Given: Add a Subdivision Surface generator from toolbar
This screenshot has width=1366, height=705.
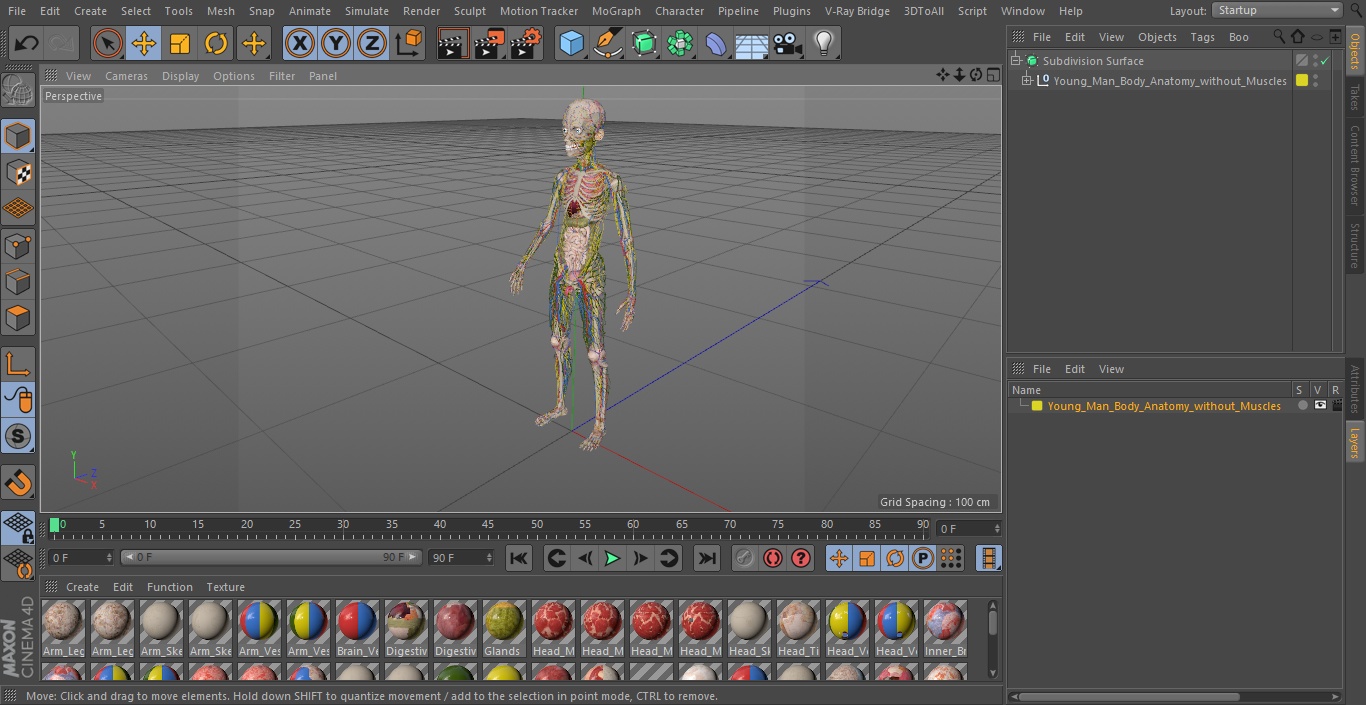Looking at the screenshot, I should [x=644, y=43].
